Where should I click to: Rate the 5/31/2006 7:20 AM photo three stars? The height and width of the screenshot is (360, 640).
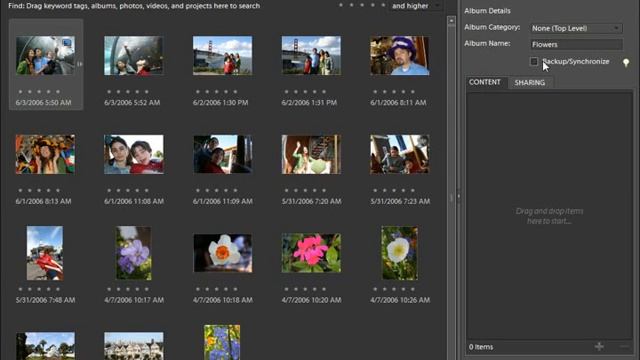tap(305, 190)
